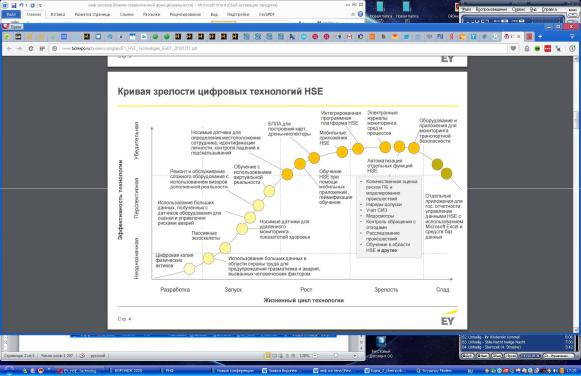This screenshot has width=581, height=376.
Task: Open the Файл menu in the media player
Action: tap(467, 9)
